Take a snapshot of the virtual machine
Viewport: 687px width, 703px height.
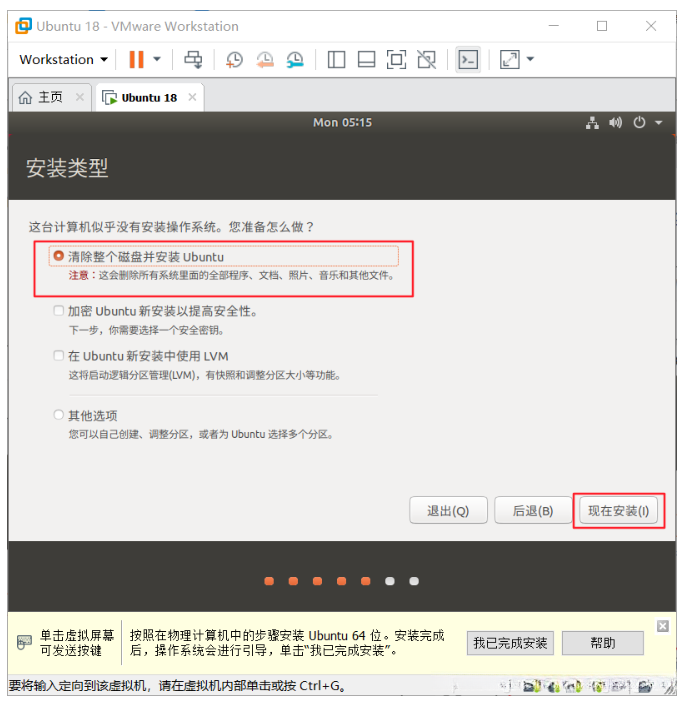click(x=234, y=59)
